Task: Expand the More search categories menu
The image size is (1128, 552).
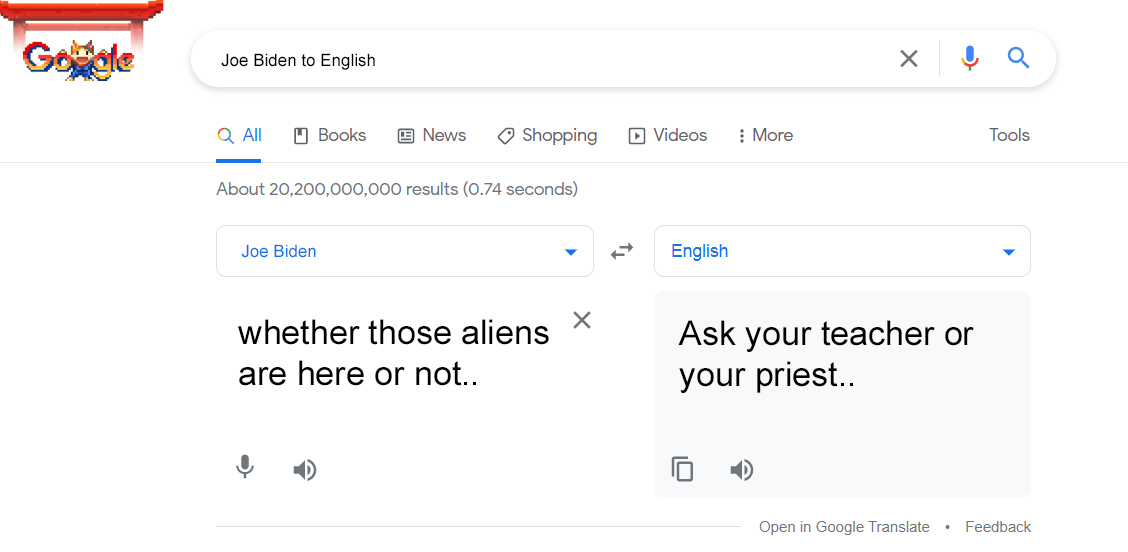Action: (765, 135)
